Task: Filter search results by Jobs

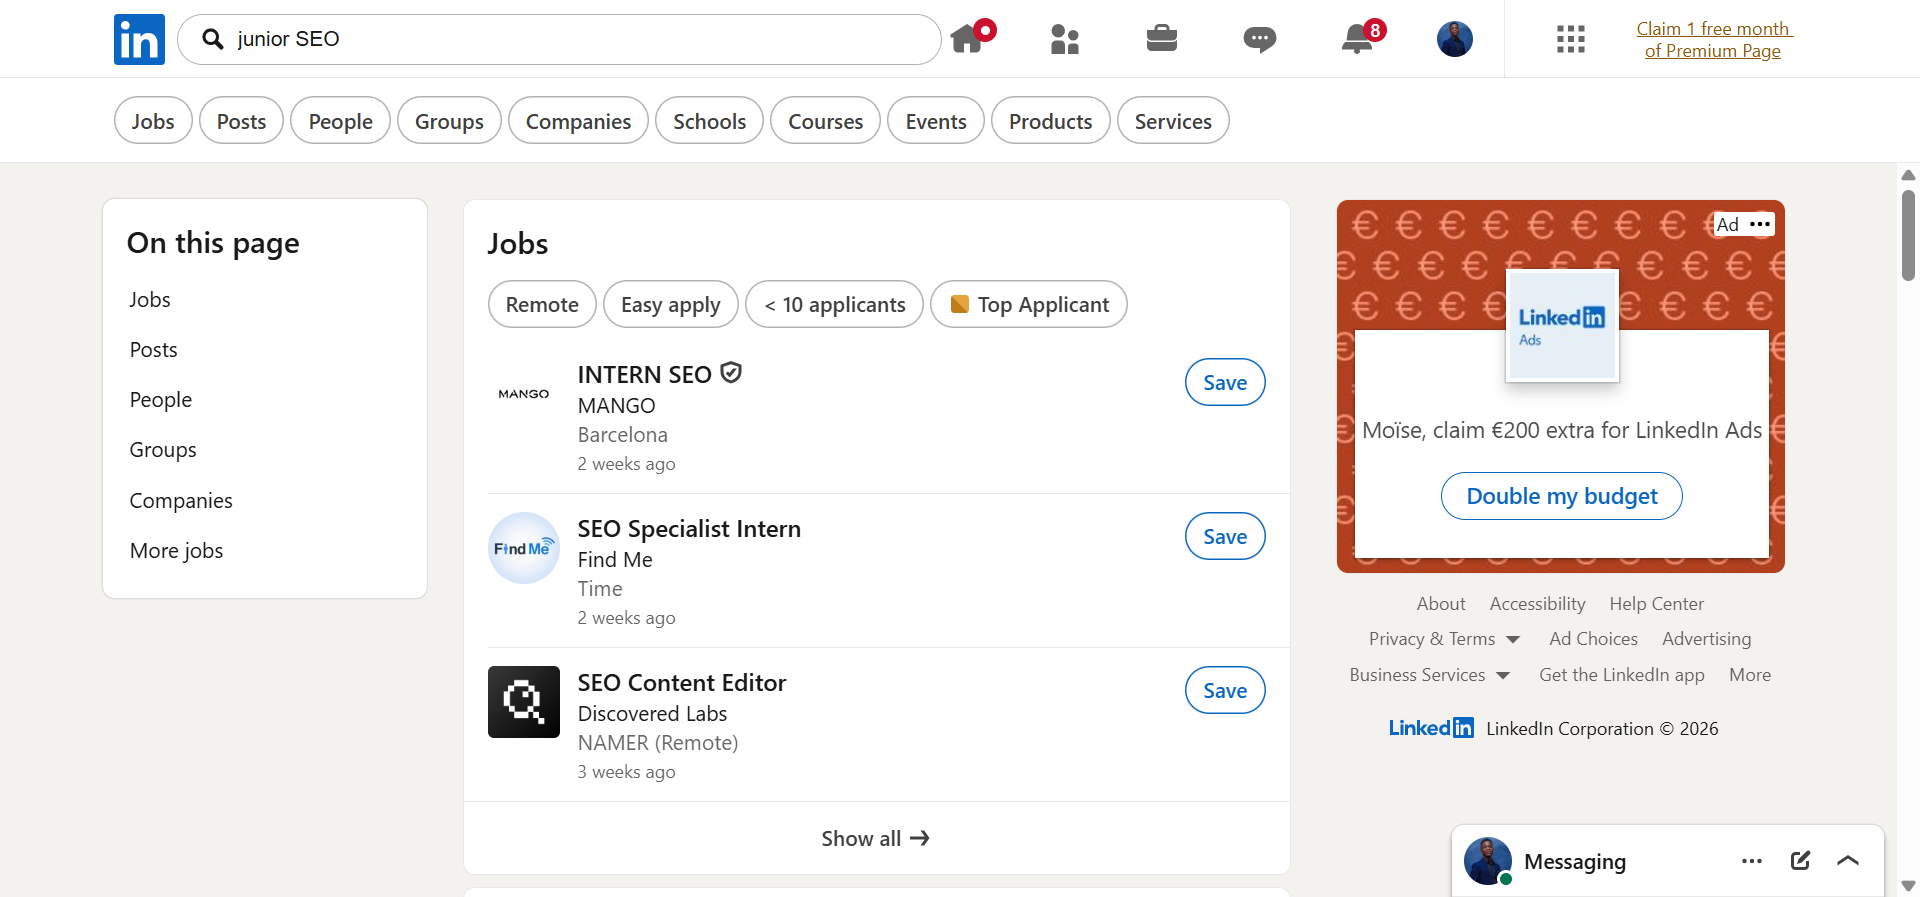Action: (153, 121)
